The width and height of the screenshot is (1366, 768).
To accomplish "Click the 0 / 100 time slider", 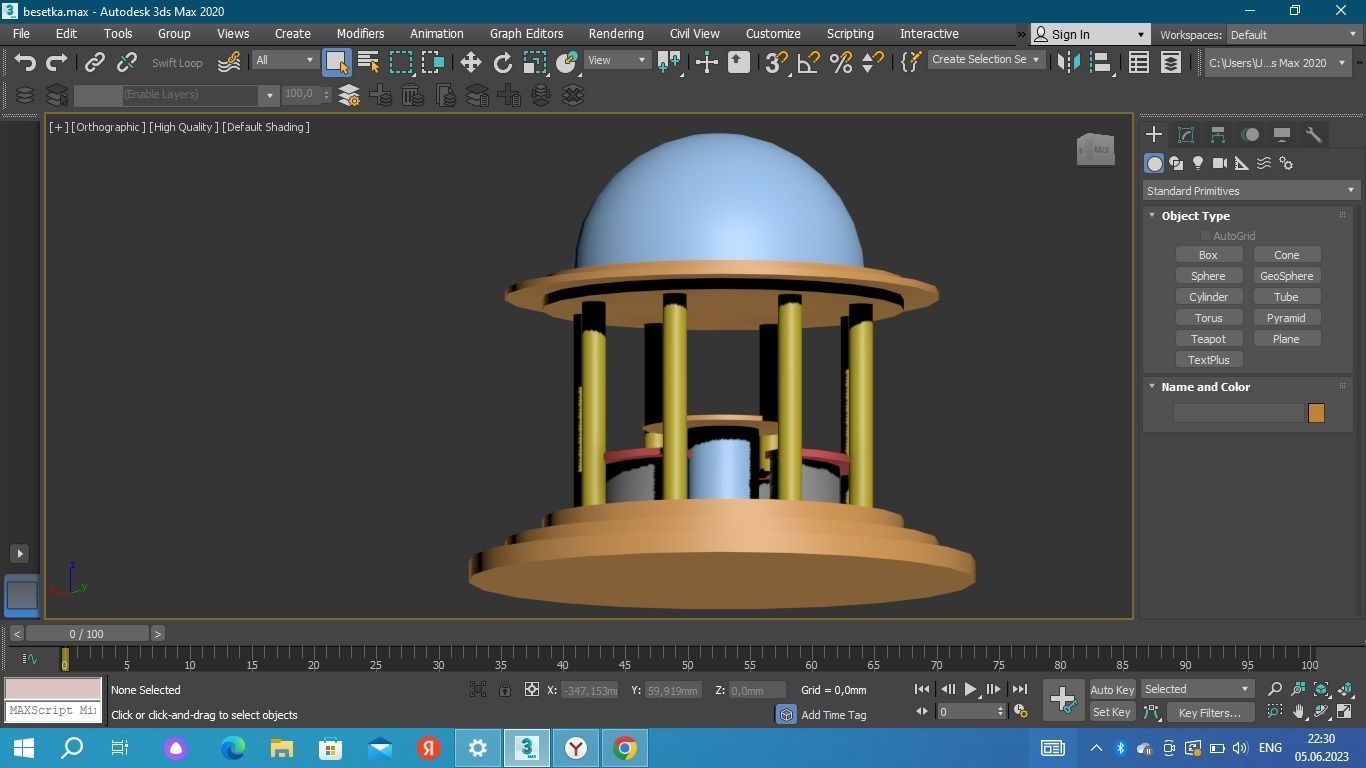I will click(x=87, y=634).
